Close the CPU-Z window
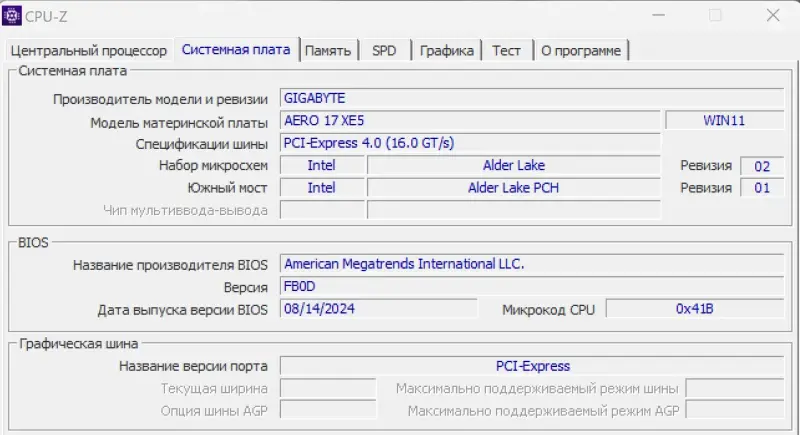This screenshot has width=800, height=435. tap(773, 15)
